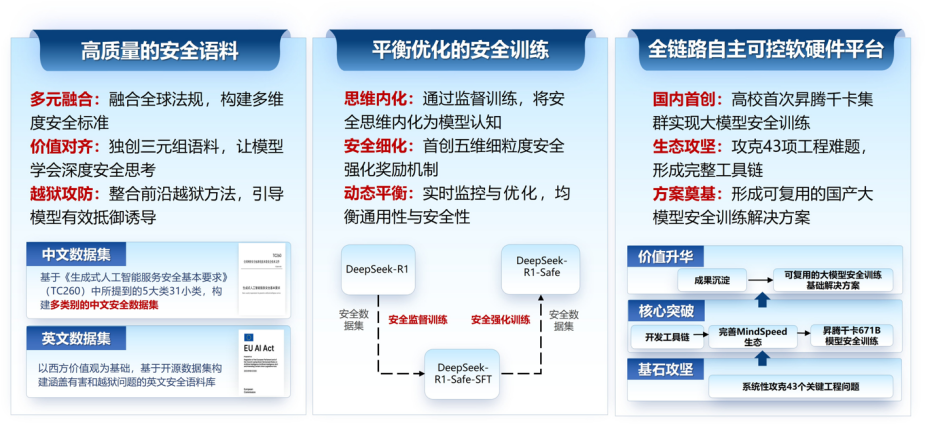
Task: Select the DeepSeek-R1-Safe model box
Action: [x=540, y=269]
